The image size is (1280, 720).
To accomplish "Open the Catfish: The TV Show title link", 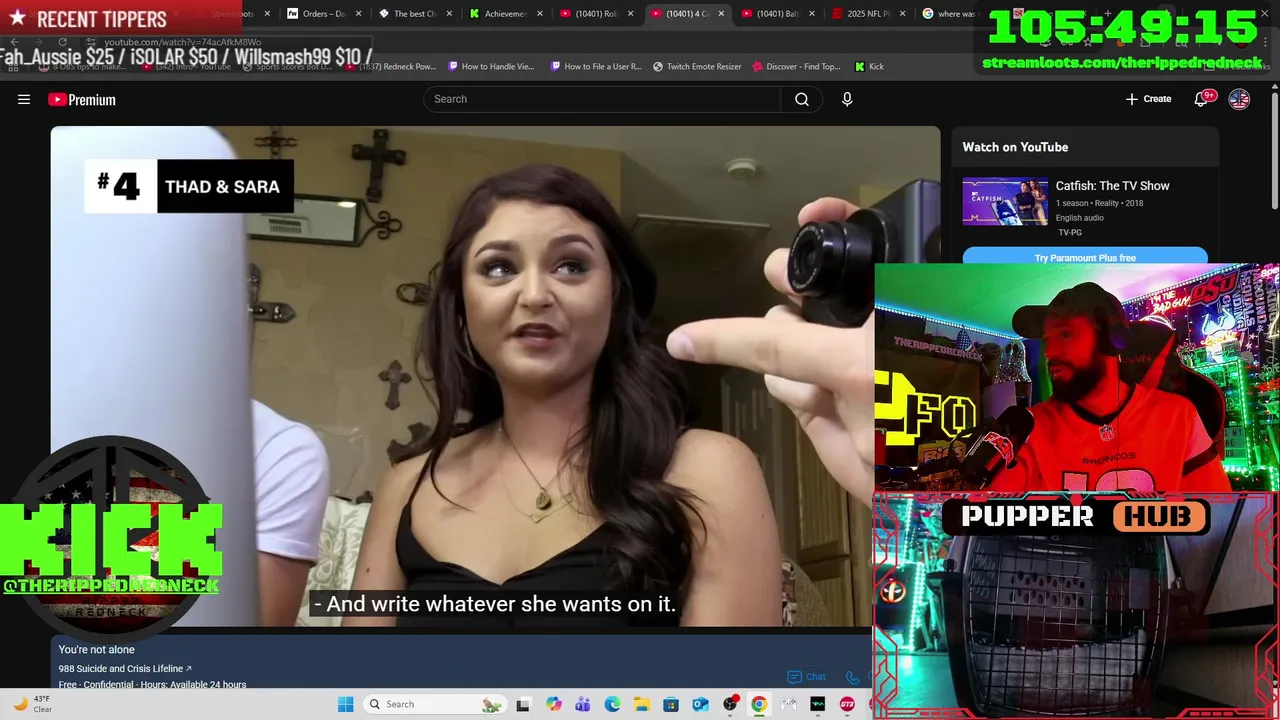I will click(1112, 186).
